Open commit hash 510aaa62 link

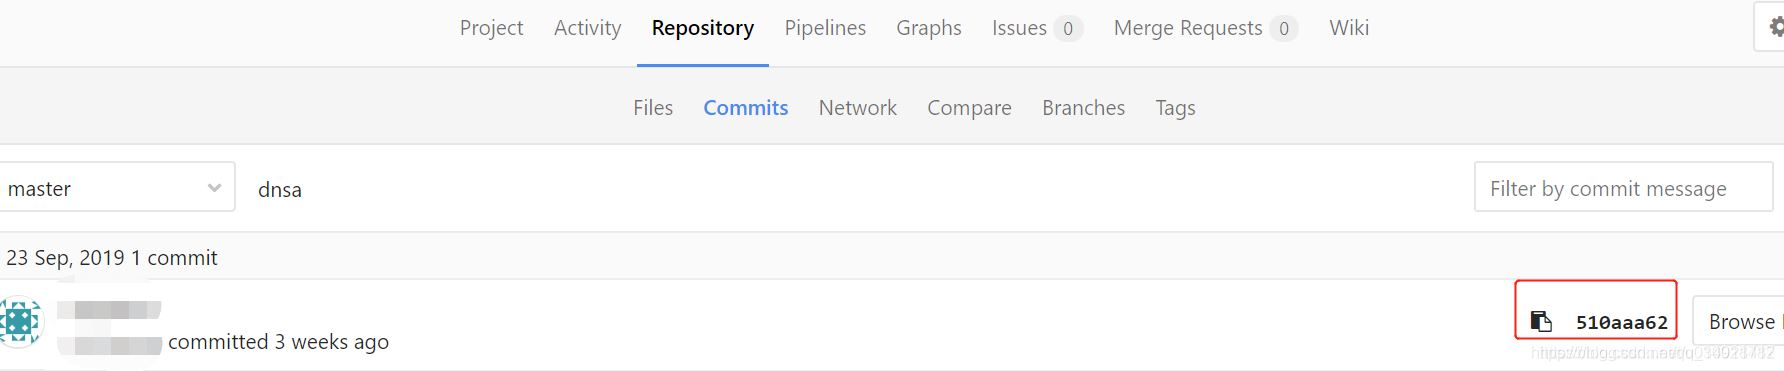1621,322
